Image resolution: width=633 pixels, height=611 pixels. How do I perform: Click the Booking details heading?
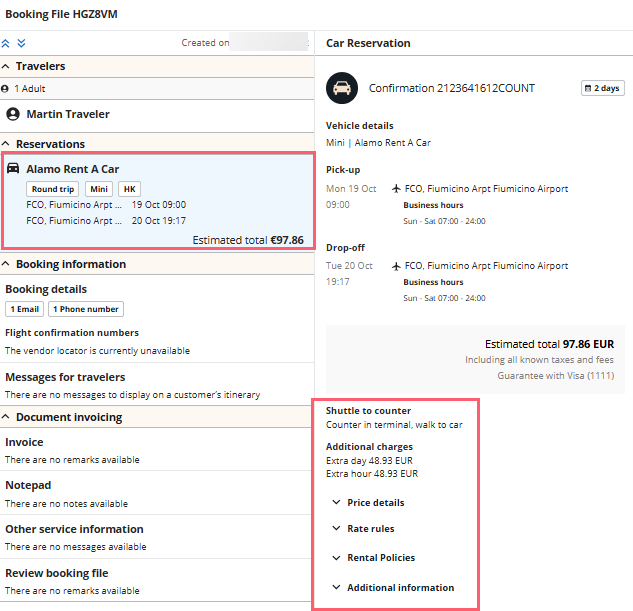[x=46, y=289]
